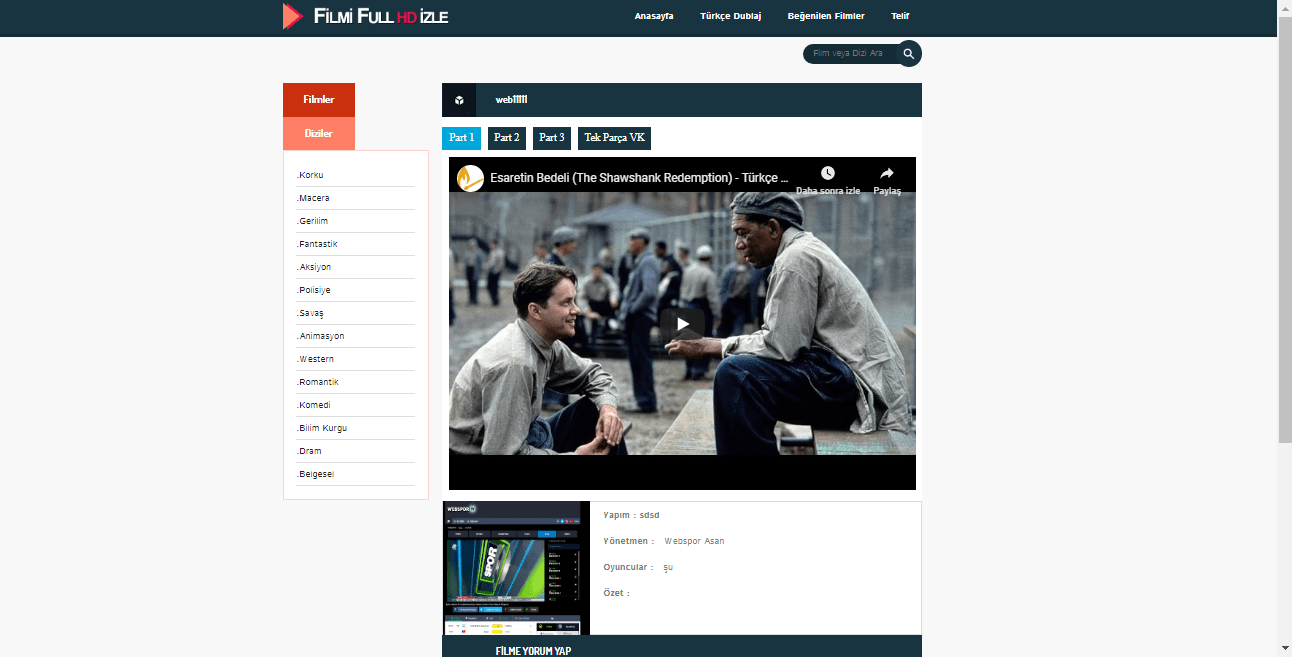This screenshot has height=657, width=1292.
Task: Go to Beğenilen Filmler menu item
Action: tap(826, 16)
